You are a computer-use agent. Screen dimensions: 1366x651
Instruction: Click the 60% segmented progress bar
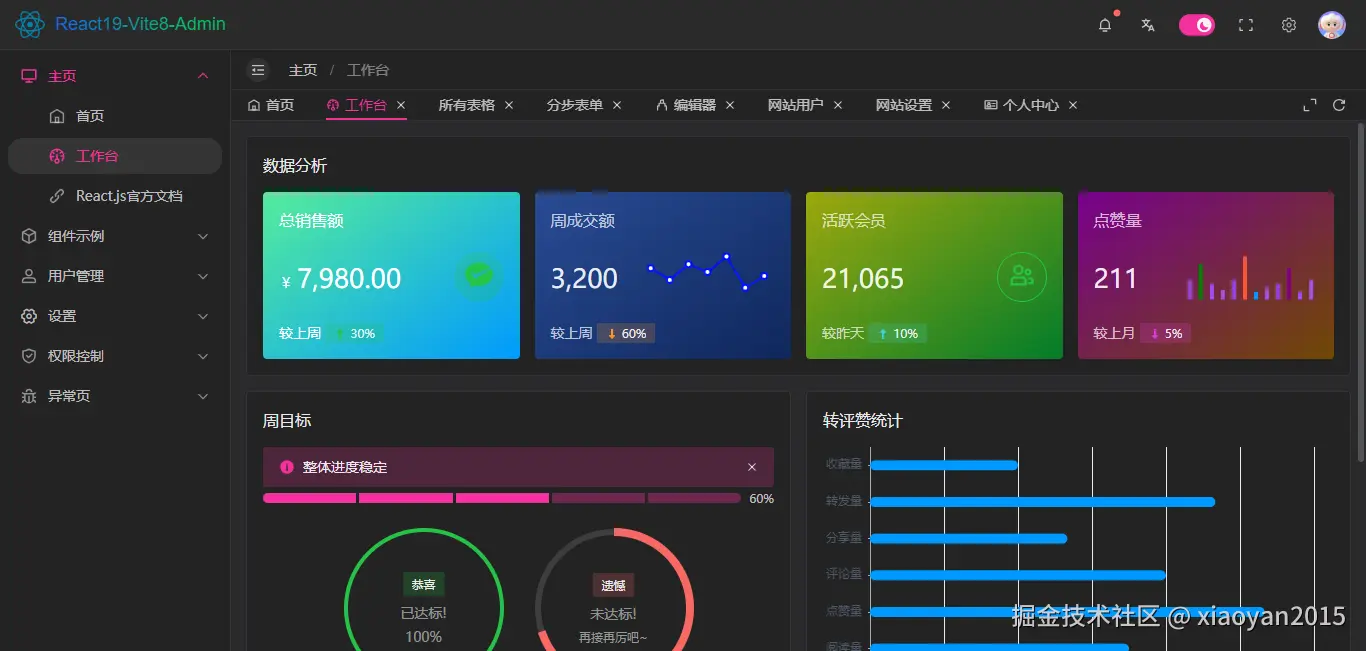point(502,498)
